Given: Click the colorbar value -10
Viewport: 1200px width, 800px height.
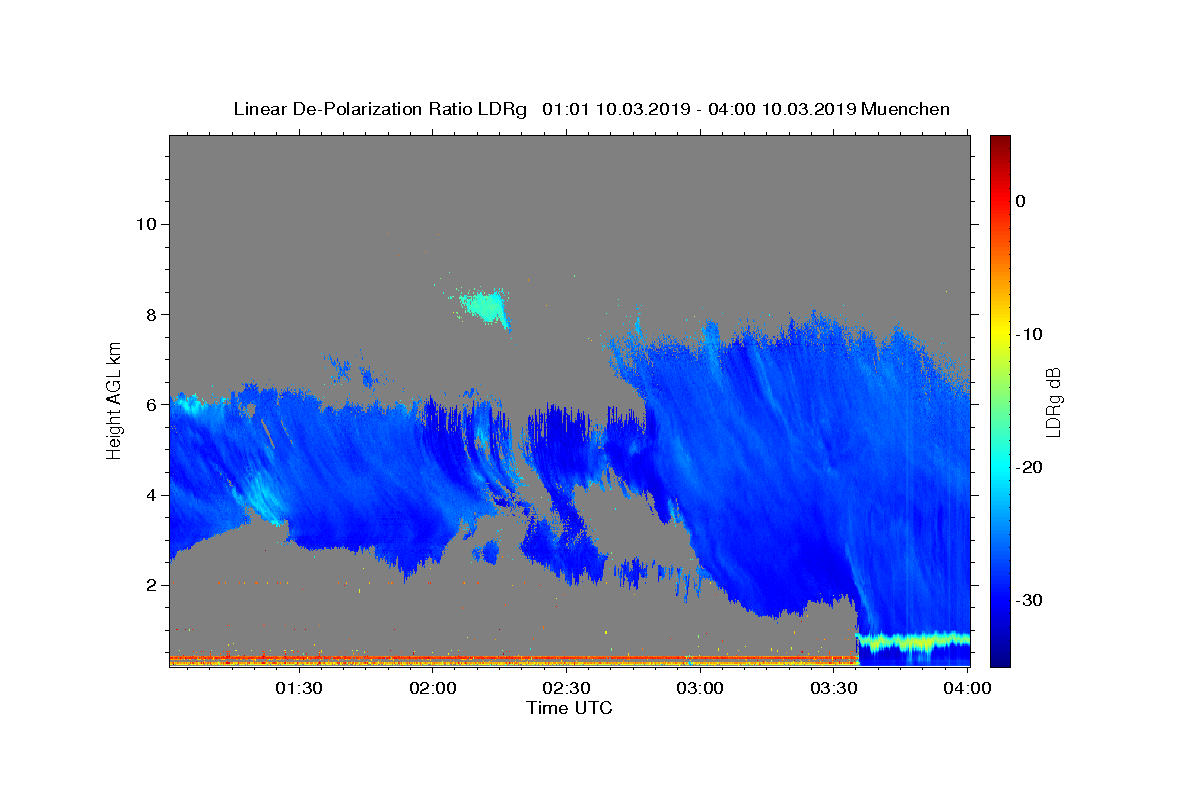Looking at the screenshot, I should click(x=1030, y=334).
